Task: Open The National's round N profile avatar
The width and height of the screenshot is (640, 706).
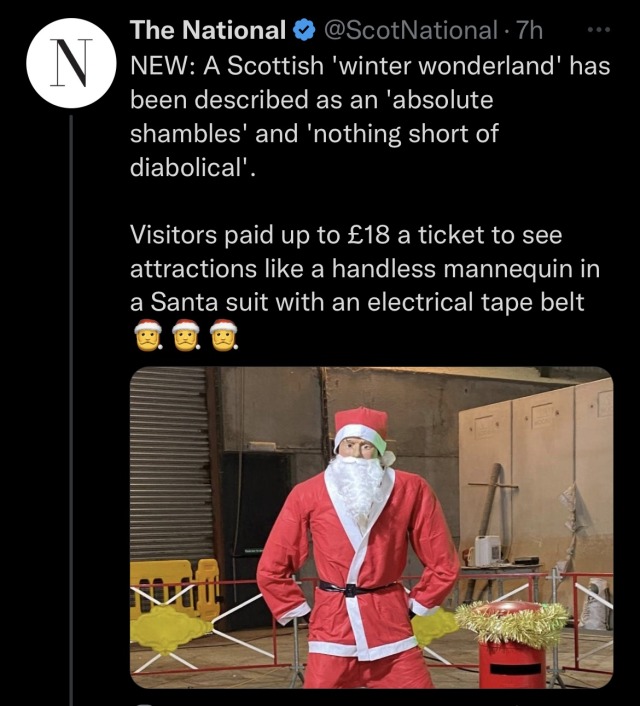Action: pos(71,63)
